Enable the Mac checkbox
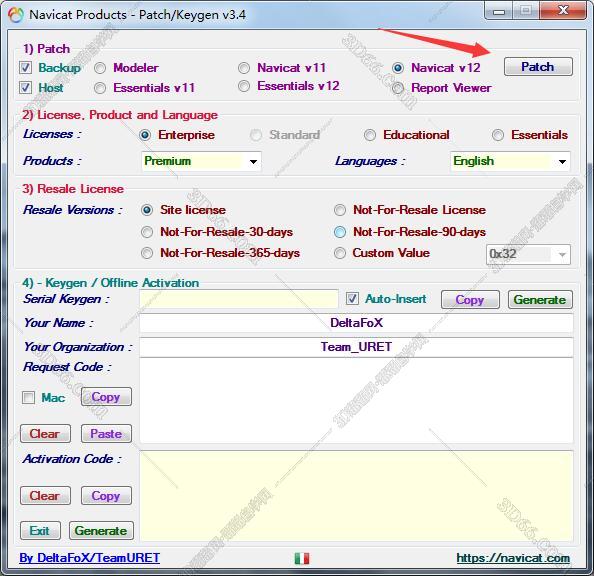Viewport: 594px width, 576px height. point(28,398)
